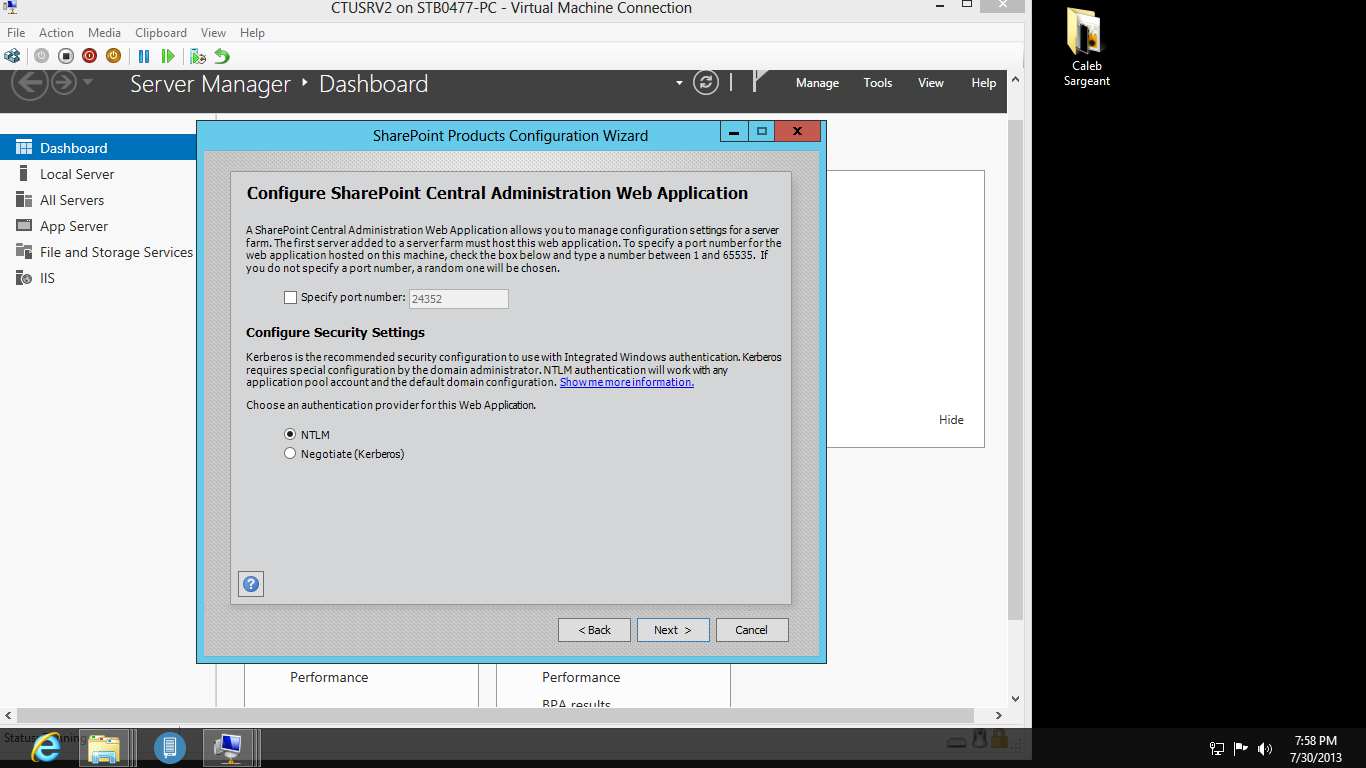Open the breadcrumb dropdown beside Refresh
The width and height of the screenshot is (1366, 768).
pyautogui.click(x=680, y=83)
